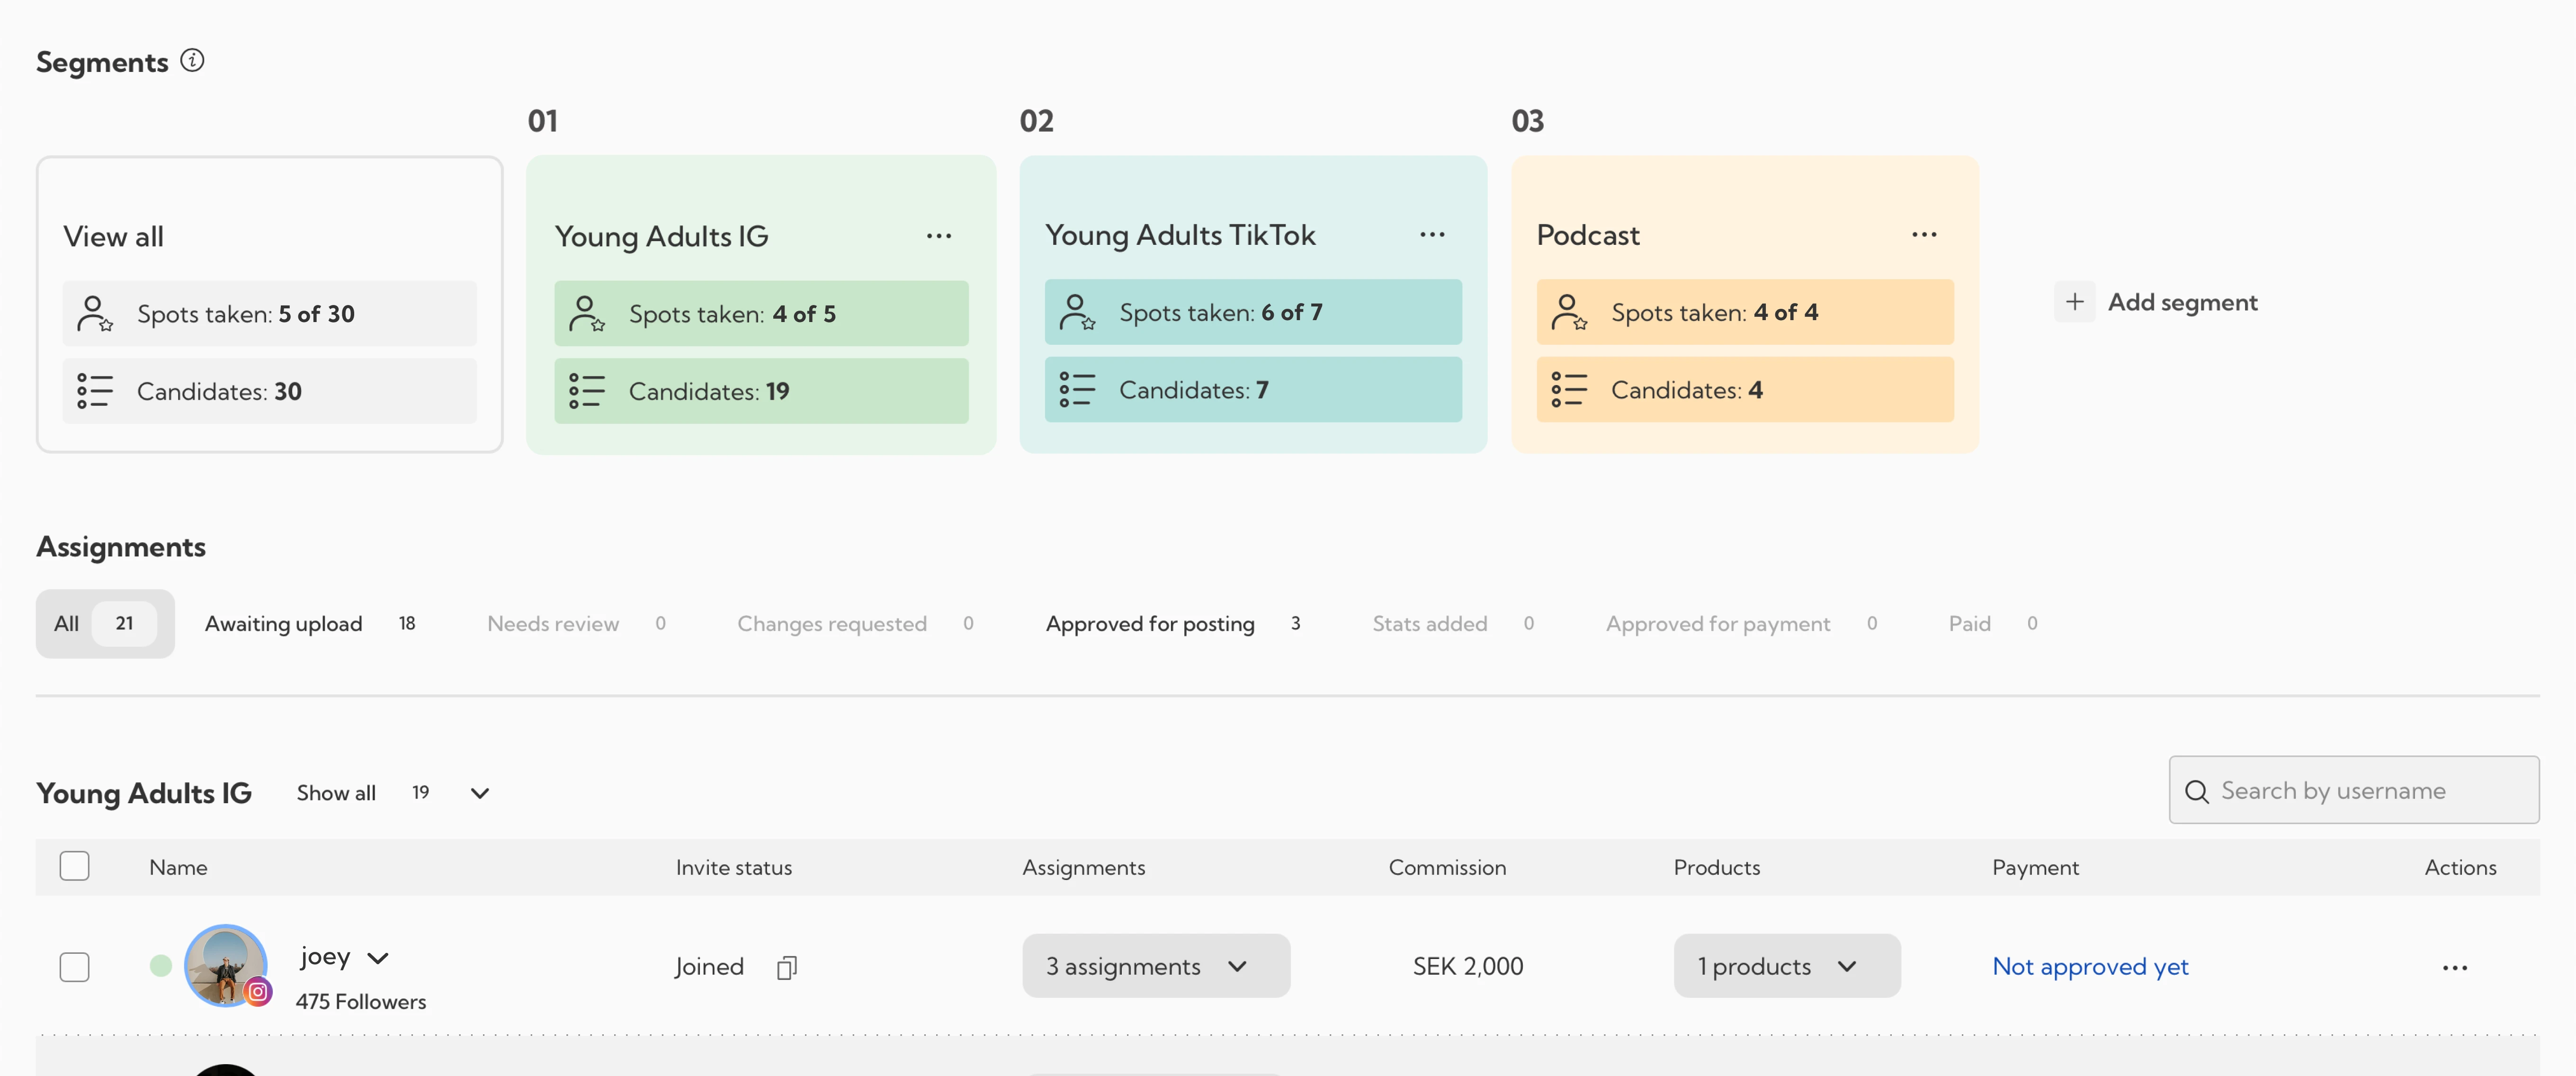Switch to Awaiting upload tab

[310, 624]
